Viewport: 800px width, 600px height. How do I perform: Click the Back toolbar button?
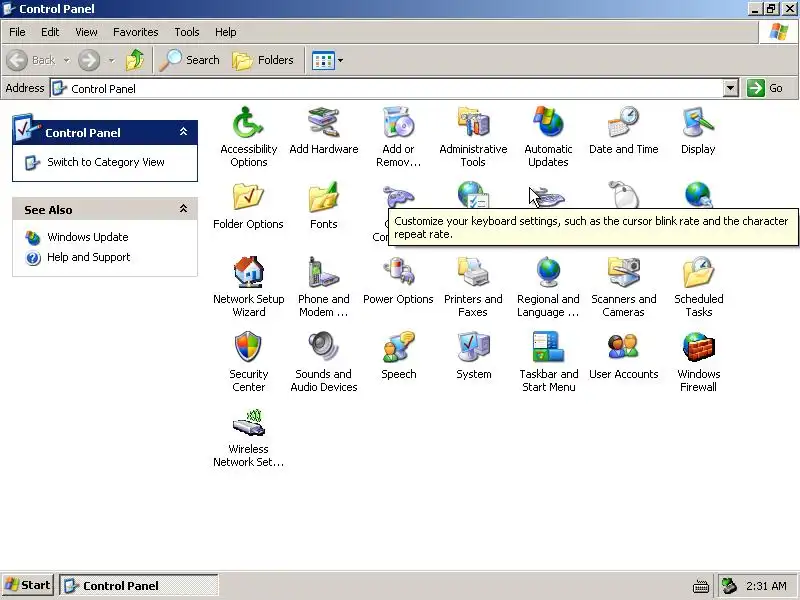point(31,60)
